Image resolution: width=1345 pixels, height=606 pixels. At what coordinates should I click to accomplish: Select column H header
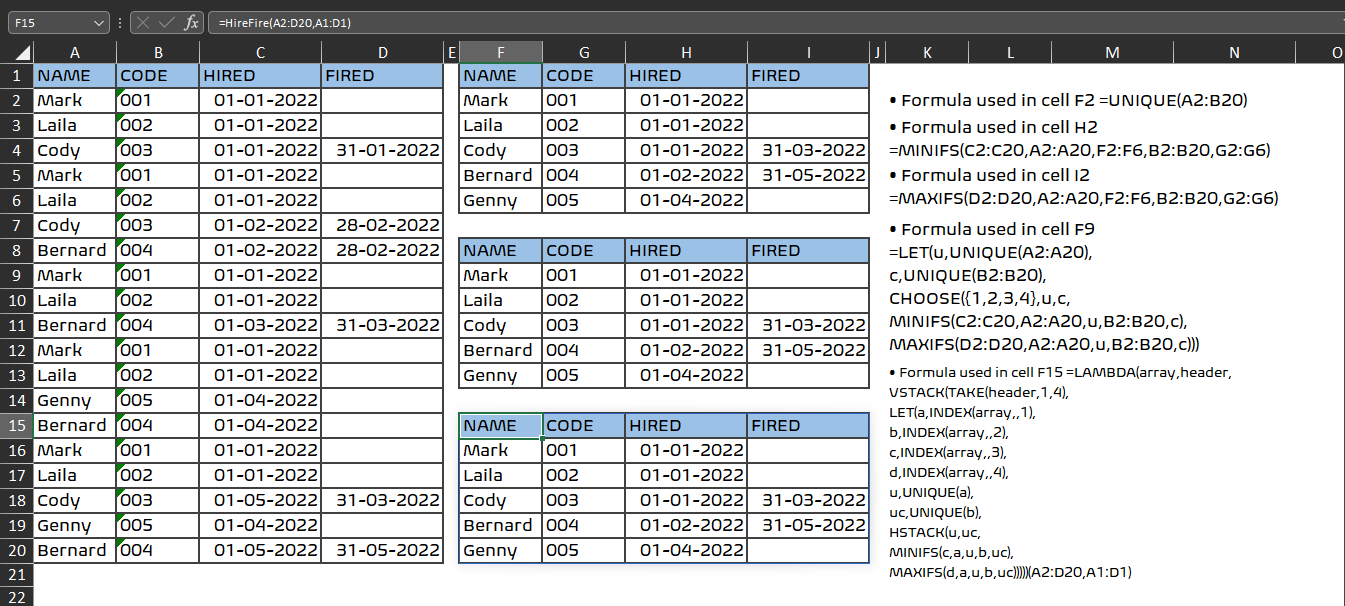click(x=687, y=52)
